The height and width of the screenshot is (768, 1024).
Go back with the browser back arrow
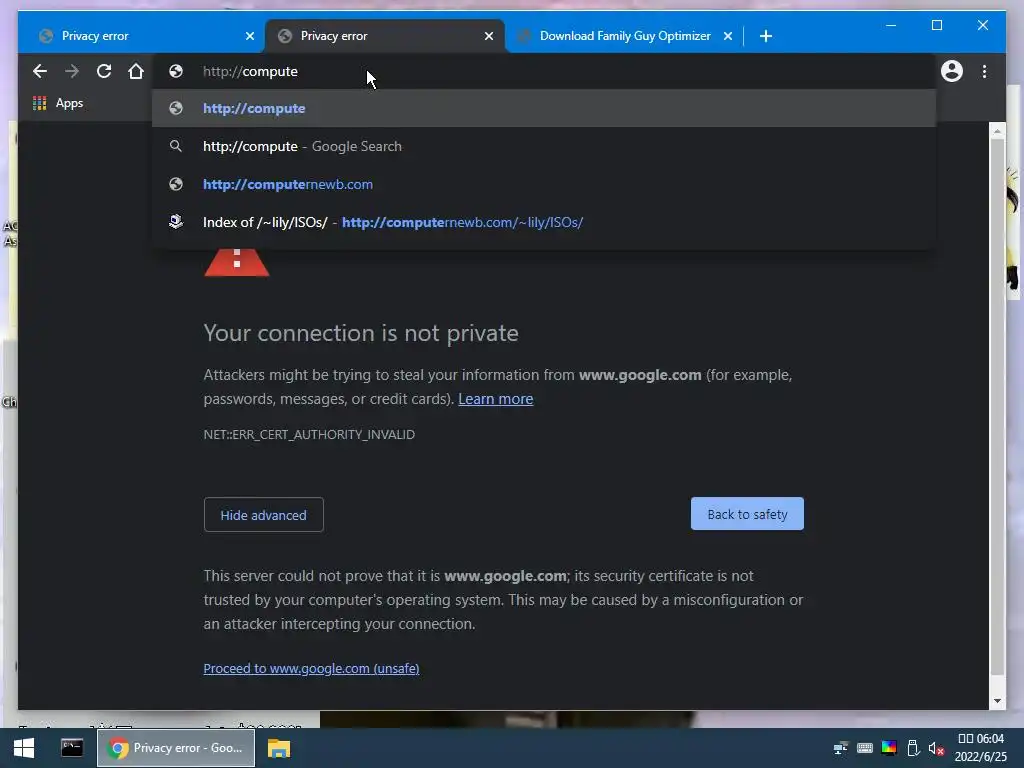point(40,71)
